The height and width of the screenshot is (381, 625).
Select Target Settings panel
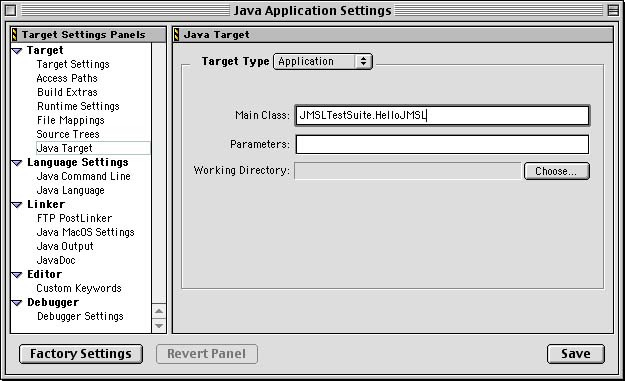(73, 64)
